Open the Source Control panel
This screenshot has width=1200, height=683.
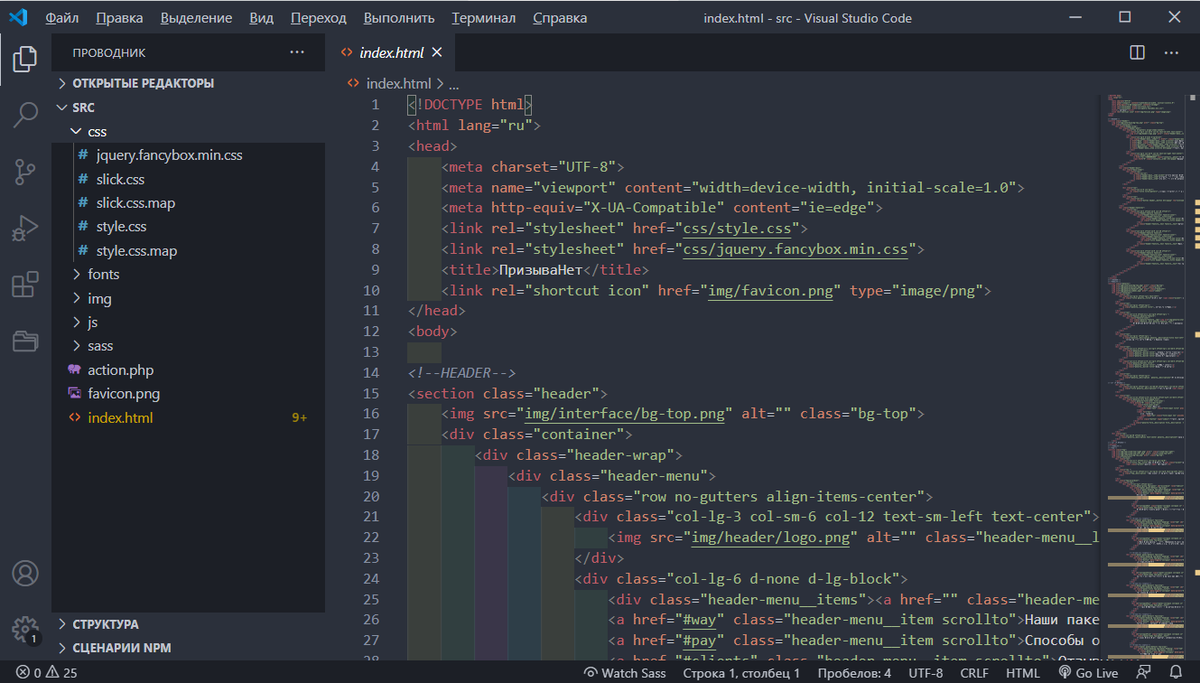25,172
